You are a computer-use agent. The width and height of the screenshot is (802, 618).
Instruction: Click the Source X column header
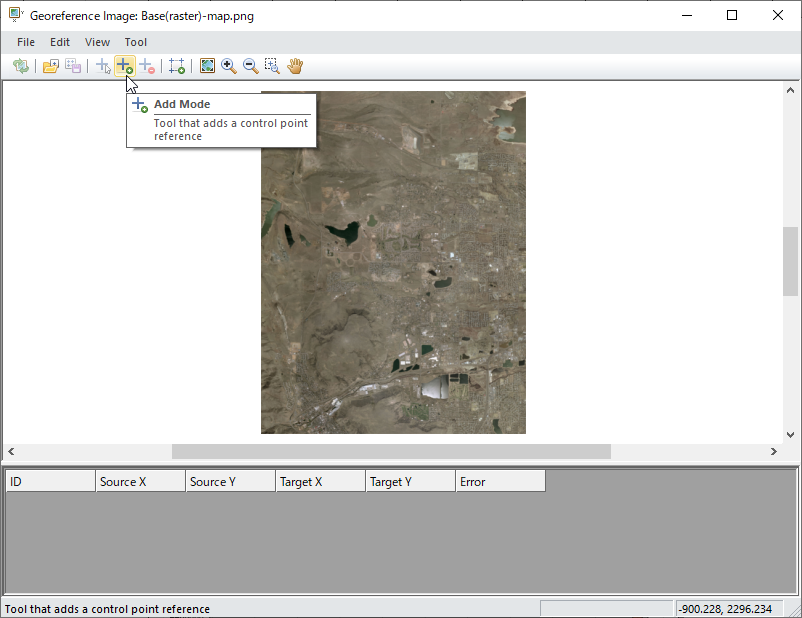[x=141, y=481]
